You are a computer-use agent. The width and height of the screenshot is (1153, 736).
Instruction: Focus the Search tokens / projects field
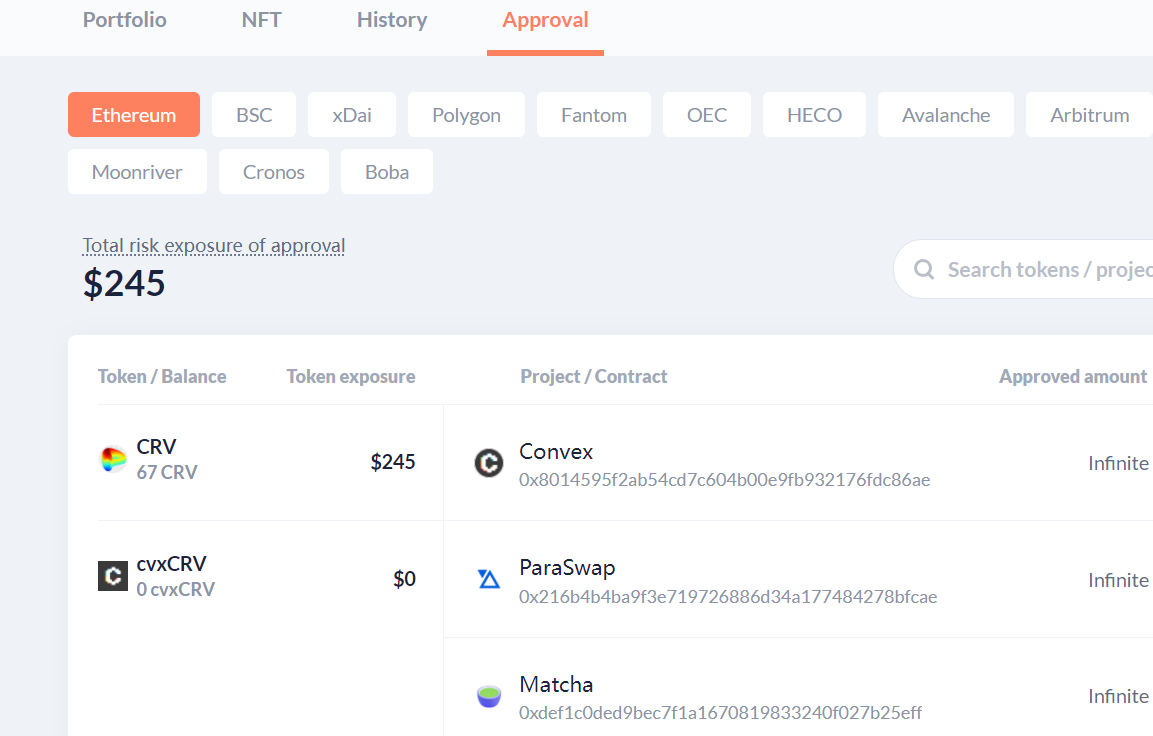click(1024, 269)
